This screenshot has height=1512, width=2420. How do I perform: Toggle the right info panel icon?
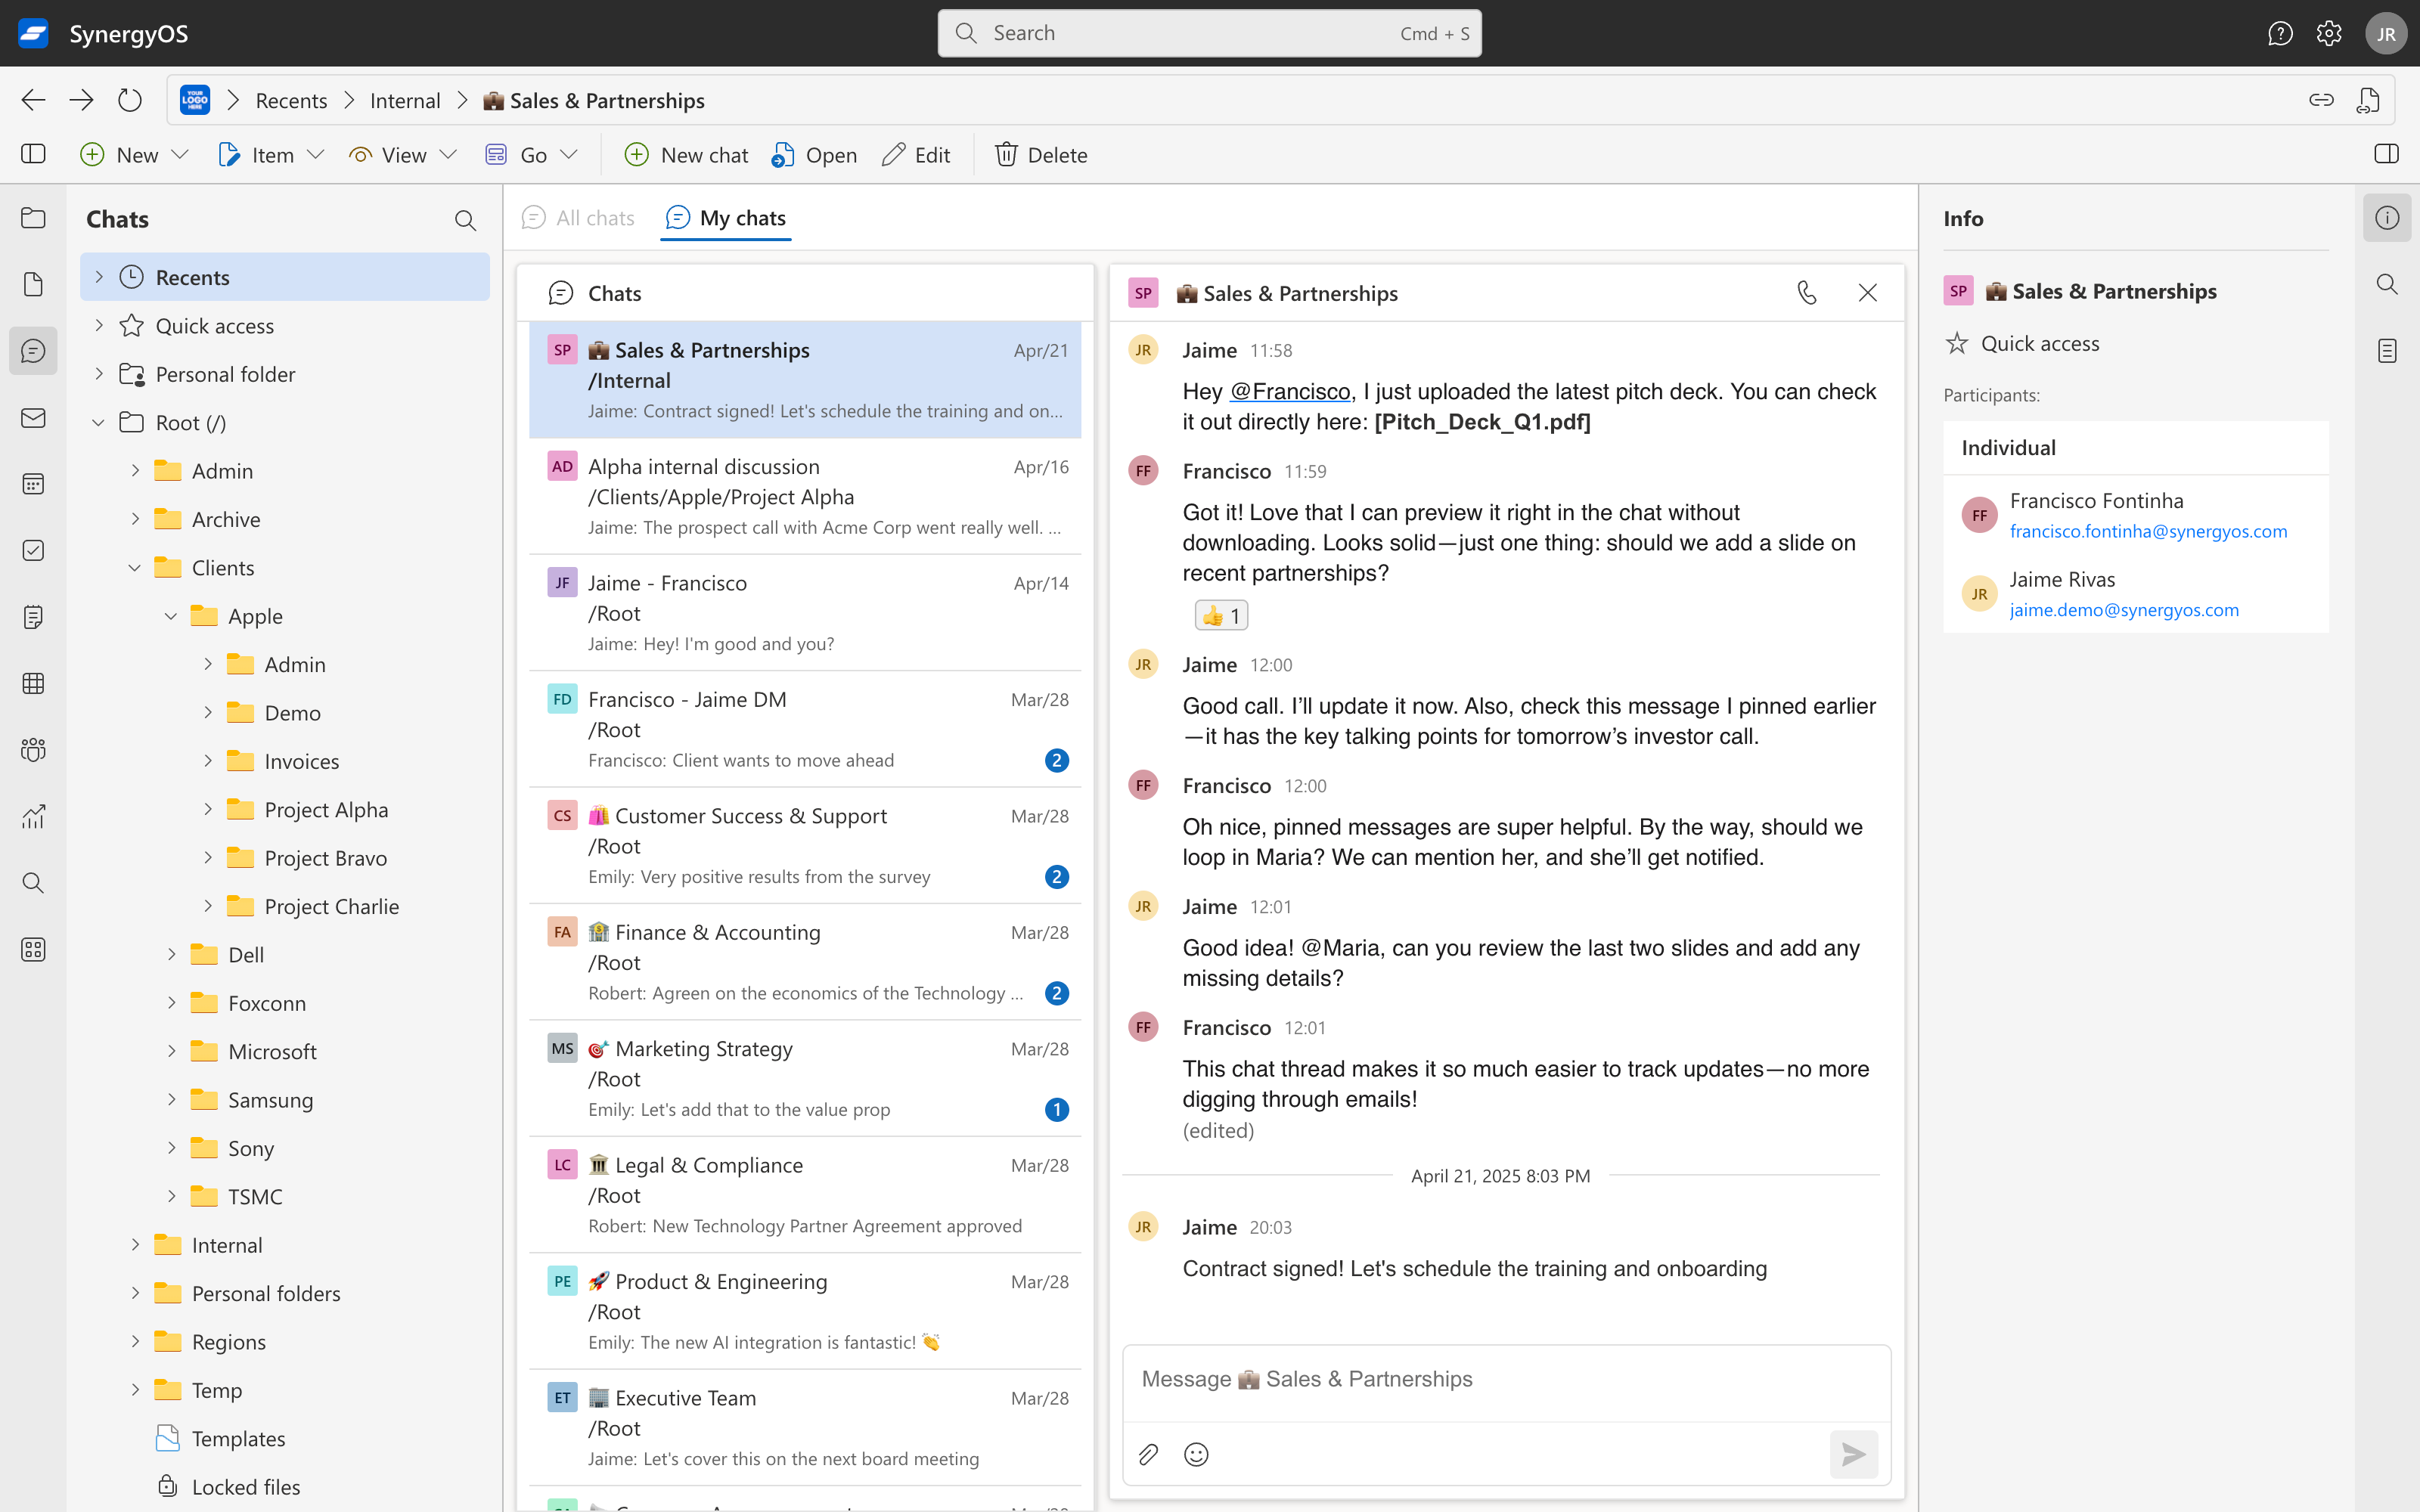[x=2386, y=154]
